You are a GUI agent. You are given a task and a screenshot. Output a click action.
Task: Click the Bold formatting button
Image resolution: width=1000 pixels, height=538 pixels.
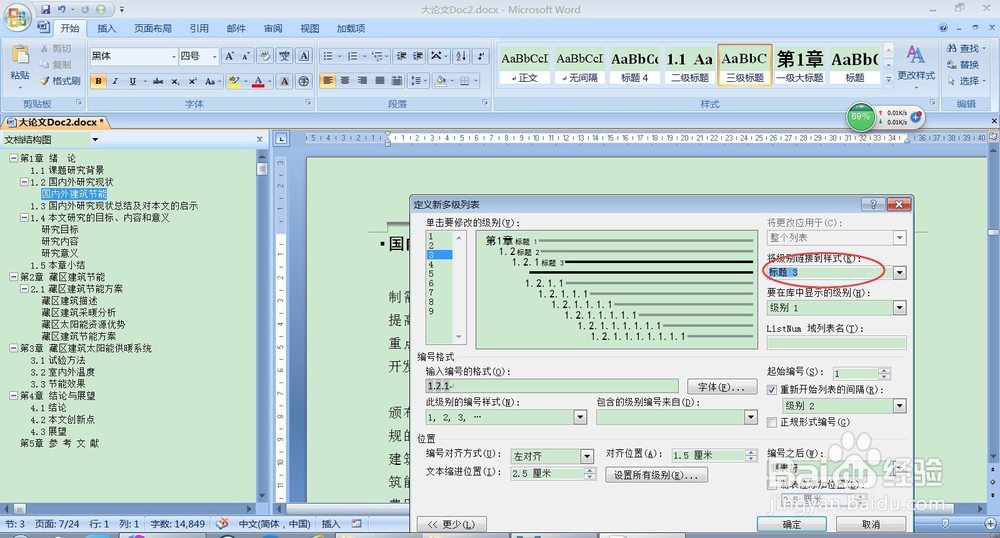pyautogui.click(x=98, y=81)
